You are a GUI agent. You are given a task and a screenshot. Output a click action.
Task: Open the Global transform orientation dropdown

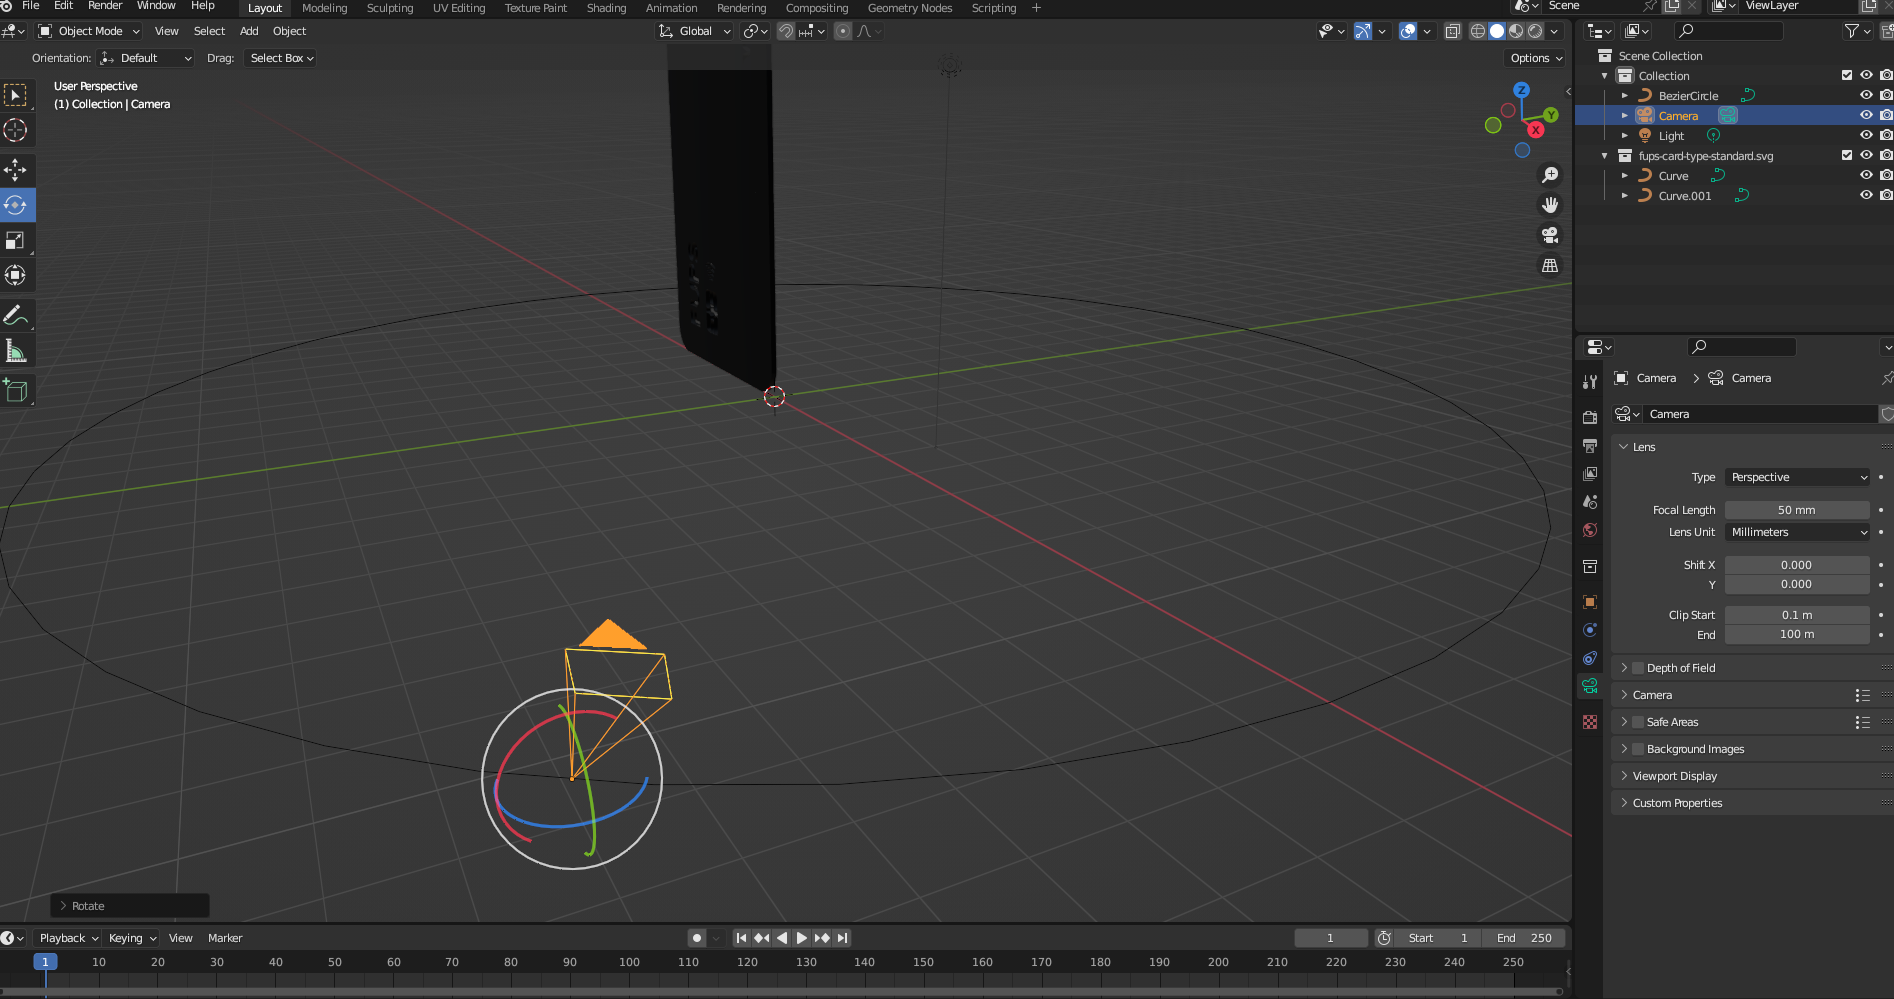695,32
